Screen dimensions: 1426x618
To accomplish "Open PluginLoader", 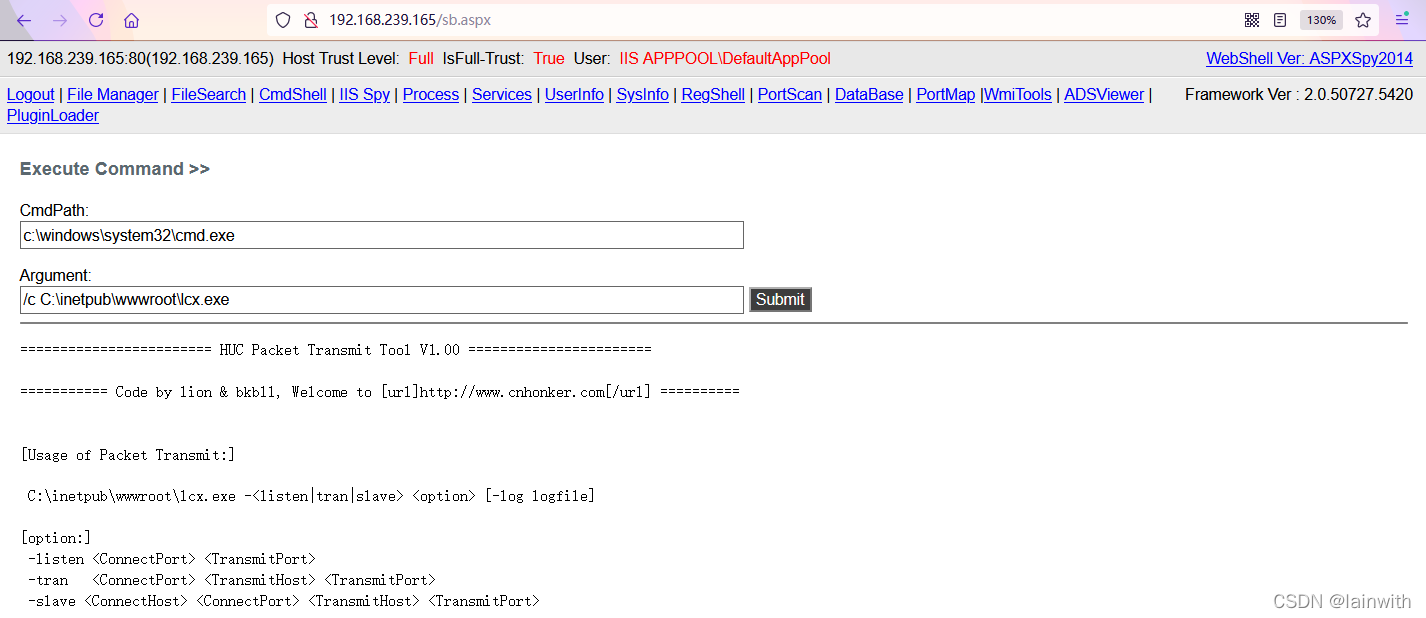I will point(53,116).
